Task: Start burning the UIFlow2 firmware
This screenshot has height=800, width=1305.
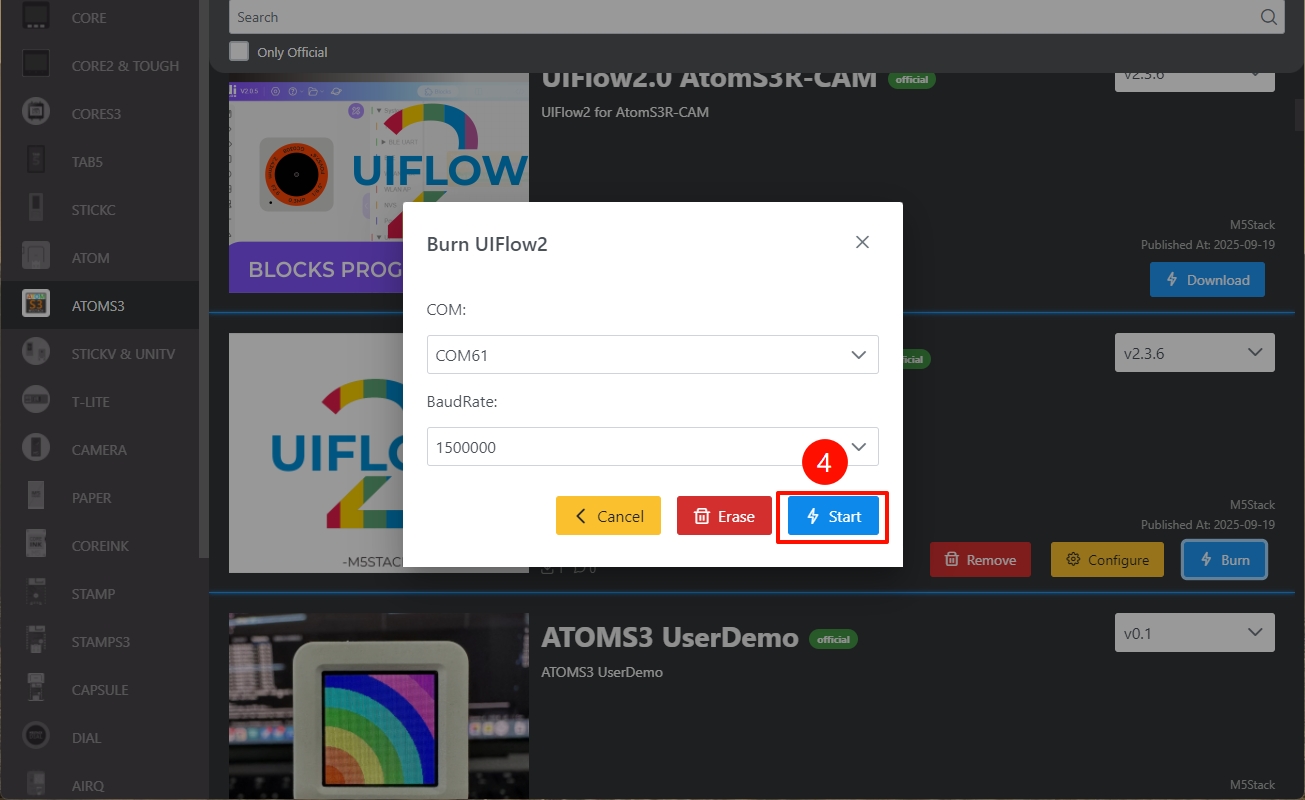Action: (x=833, y=516)
